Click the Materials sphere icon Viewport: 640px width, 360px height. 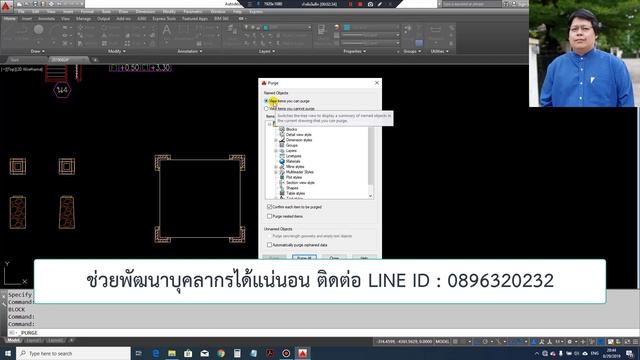282,161
